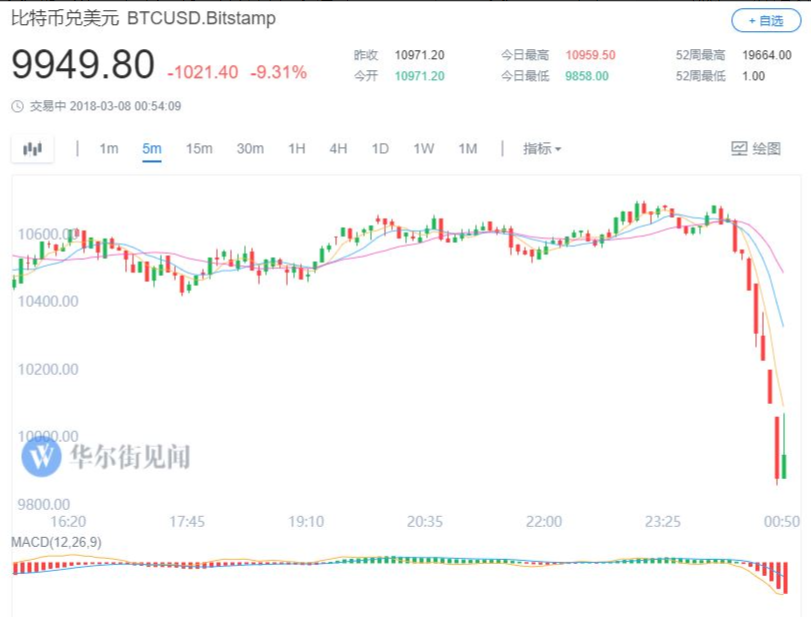Image resolution: width=811 pixels, height=617 pixels.
Task: Switch the chart to 30m
Action: pyautogui.click(x=250, y=149)
